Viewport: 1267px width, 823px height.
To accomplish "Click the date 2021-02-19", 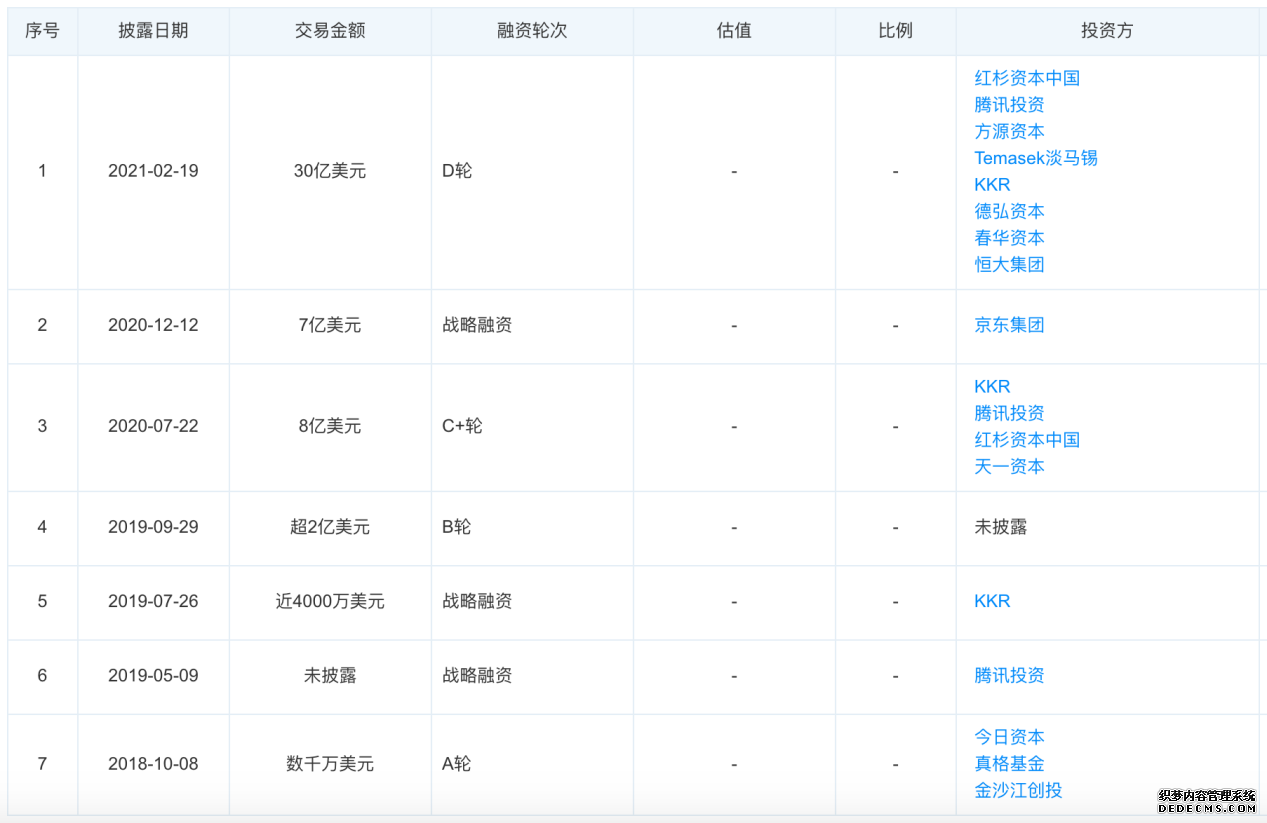I will point(153,171).
